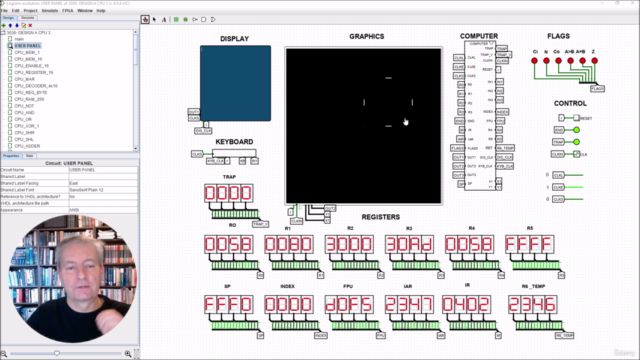Open the Shared Label Font property value
The width and height of the screenshot is (640, 360).
pos(103,190)
